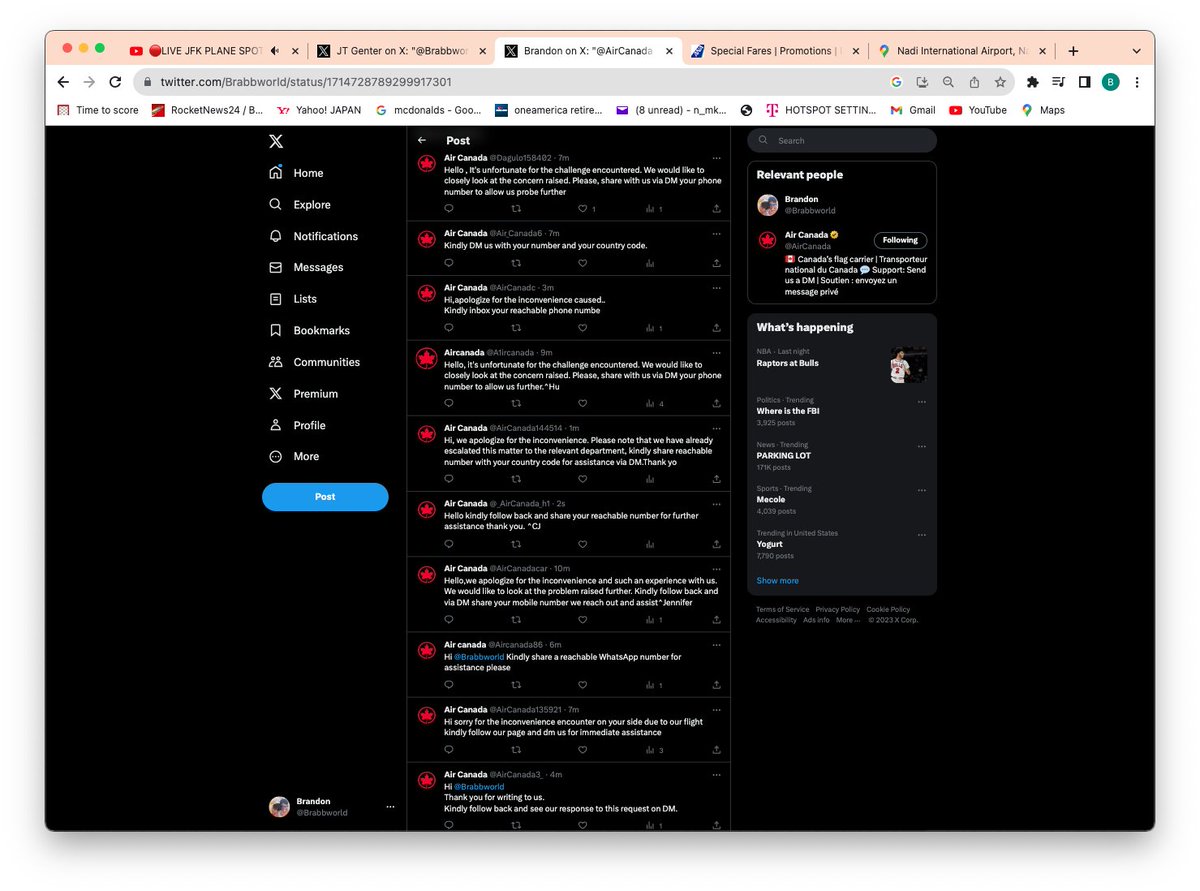Open Bookmarks in the sidebar
The width and height of the screenshot is (1200, 891).
pyautogui.click(x=309, y=330)
